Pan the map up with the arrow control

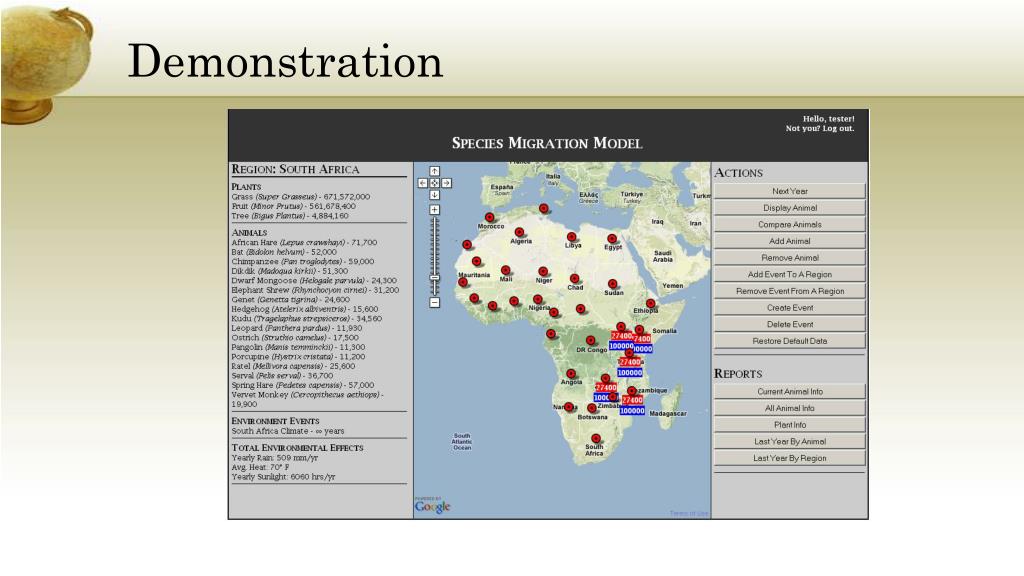coord(434,171)
